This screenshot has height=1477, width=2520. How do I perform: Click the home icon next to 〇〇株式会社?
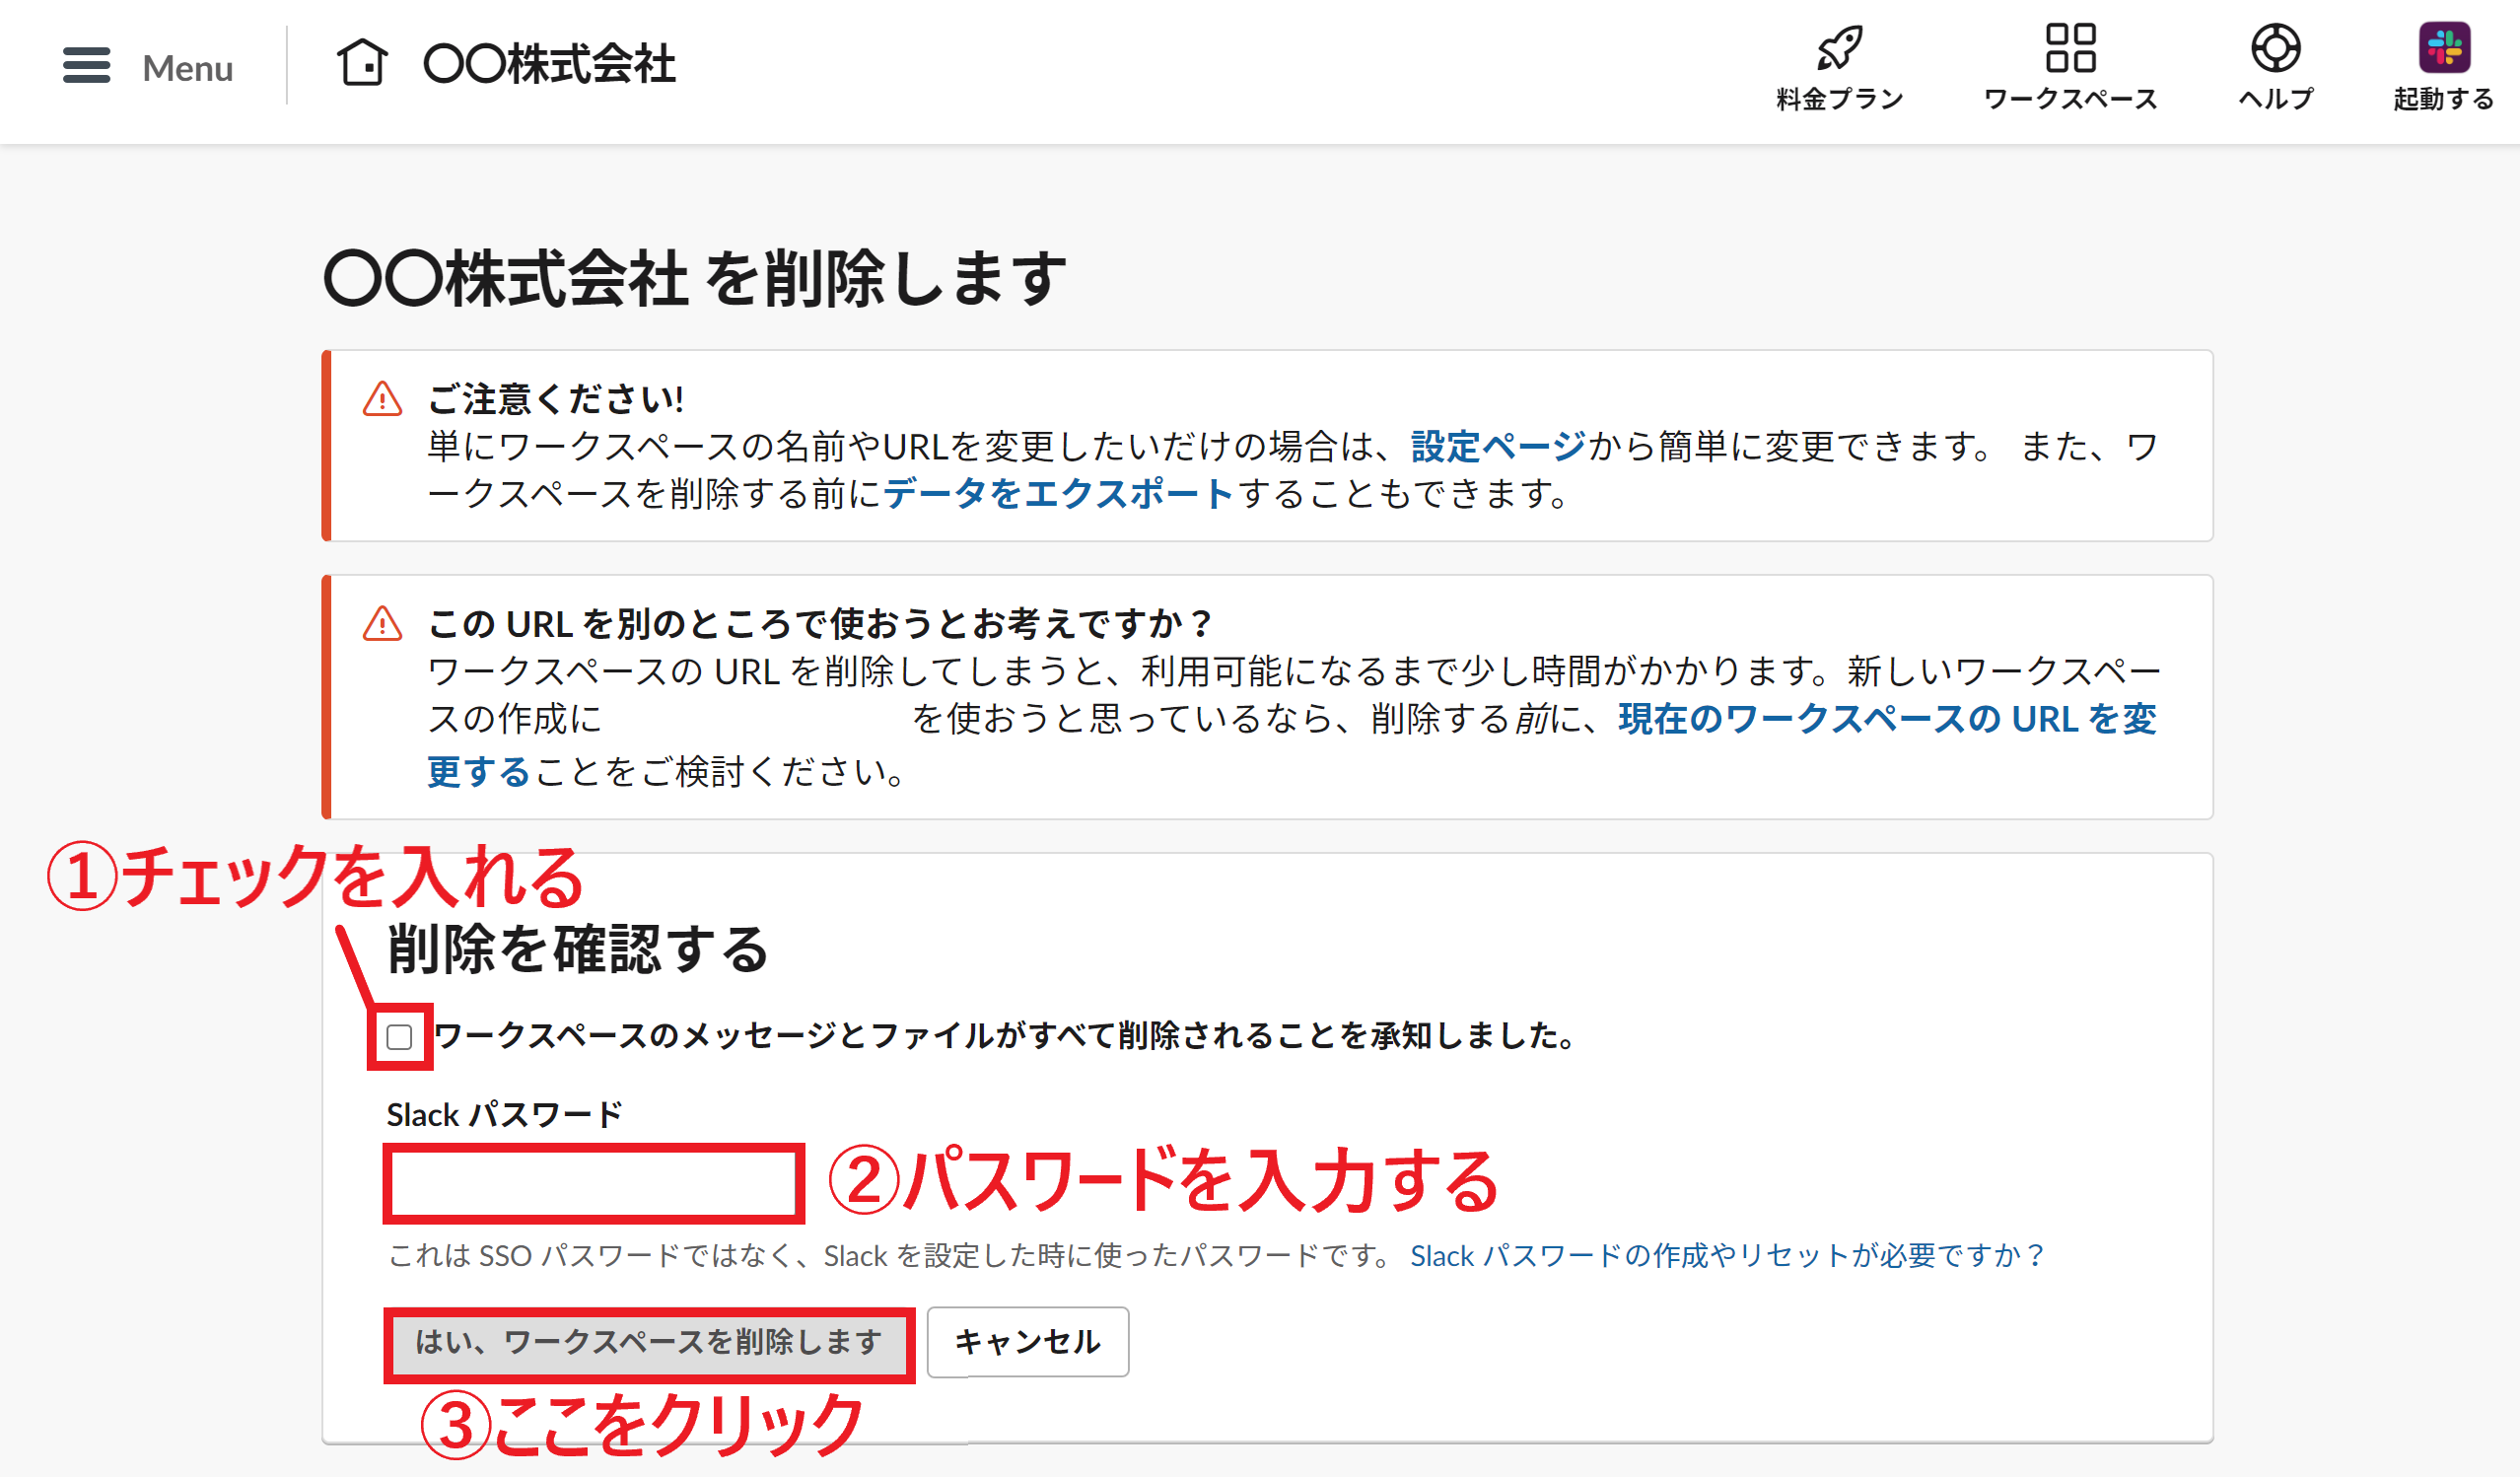365,63
